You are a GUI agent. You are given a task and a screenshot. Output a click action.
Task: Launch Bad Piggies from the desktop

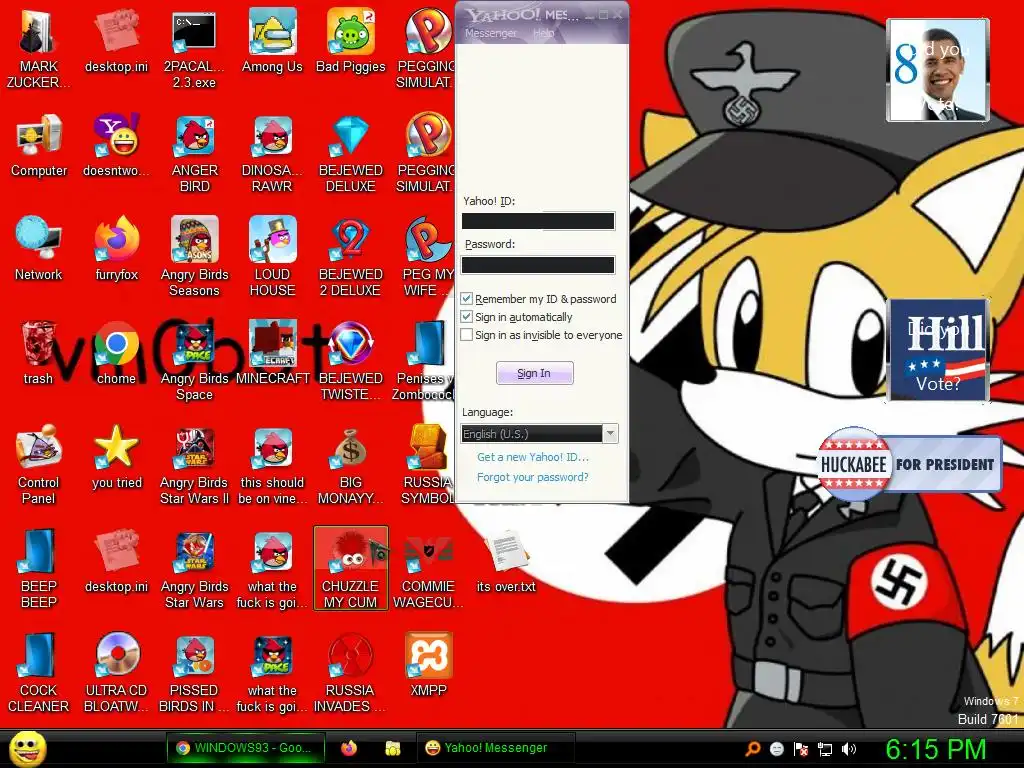[351, 40]
